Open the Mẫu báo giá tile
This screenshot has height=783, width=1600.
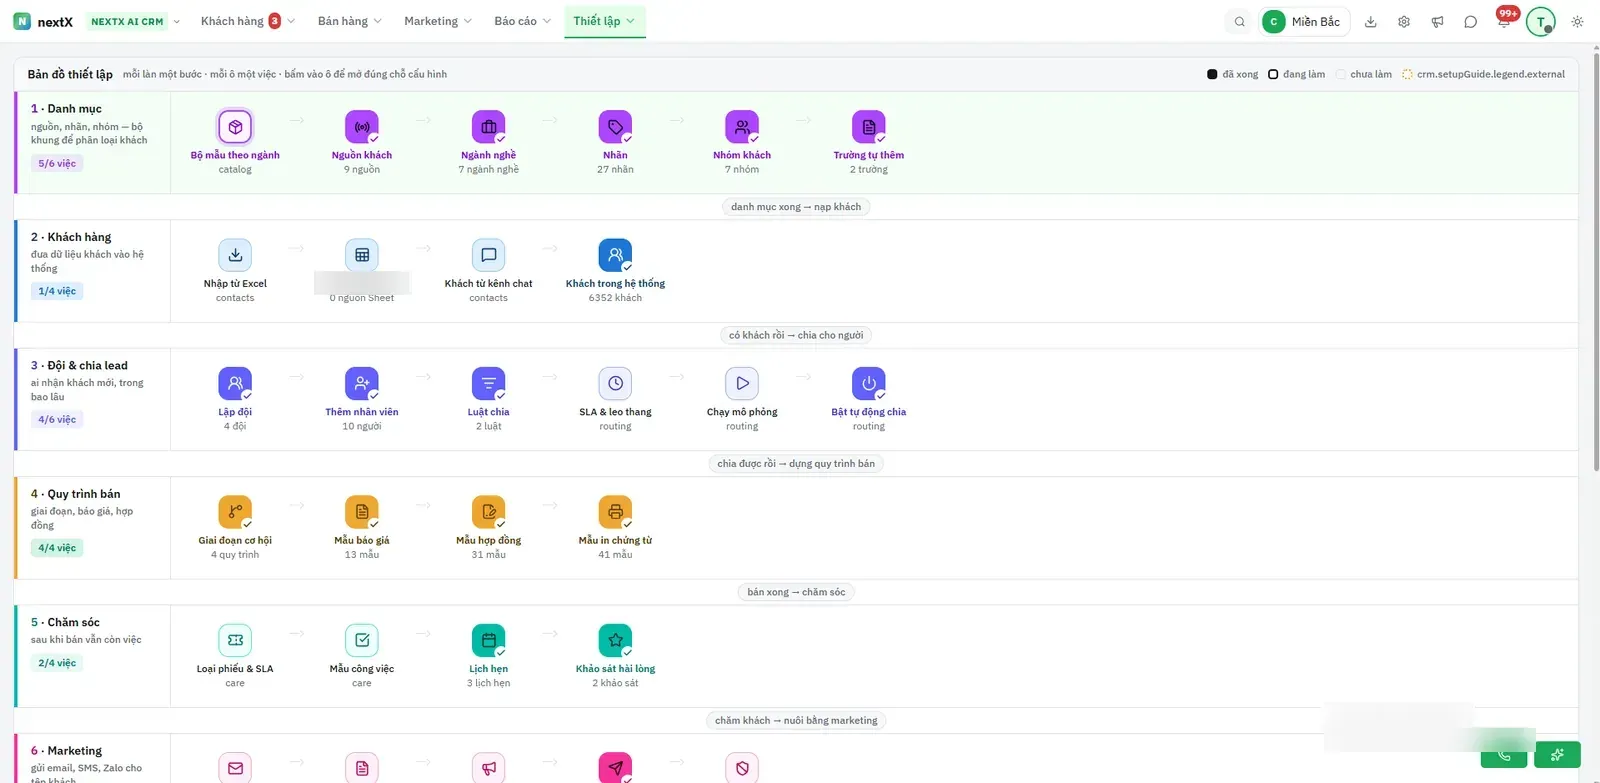coord(362,526)
